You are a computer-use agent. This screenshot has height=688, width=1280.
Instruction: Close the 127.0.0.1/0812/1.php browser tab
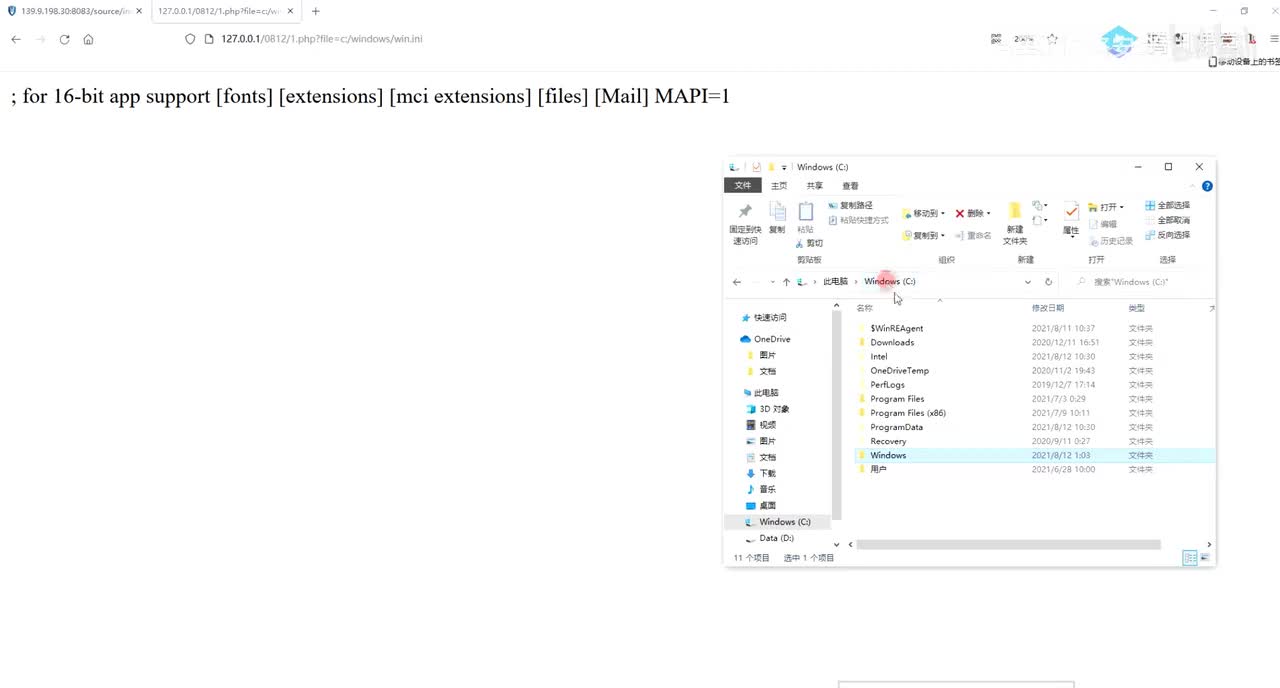coord(291,11)
